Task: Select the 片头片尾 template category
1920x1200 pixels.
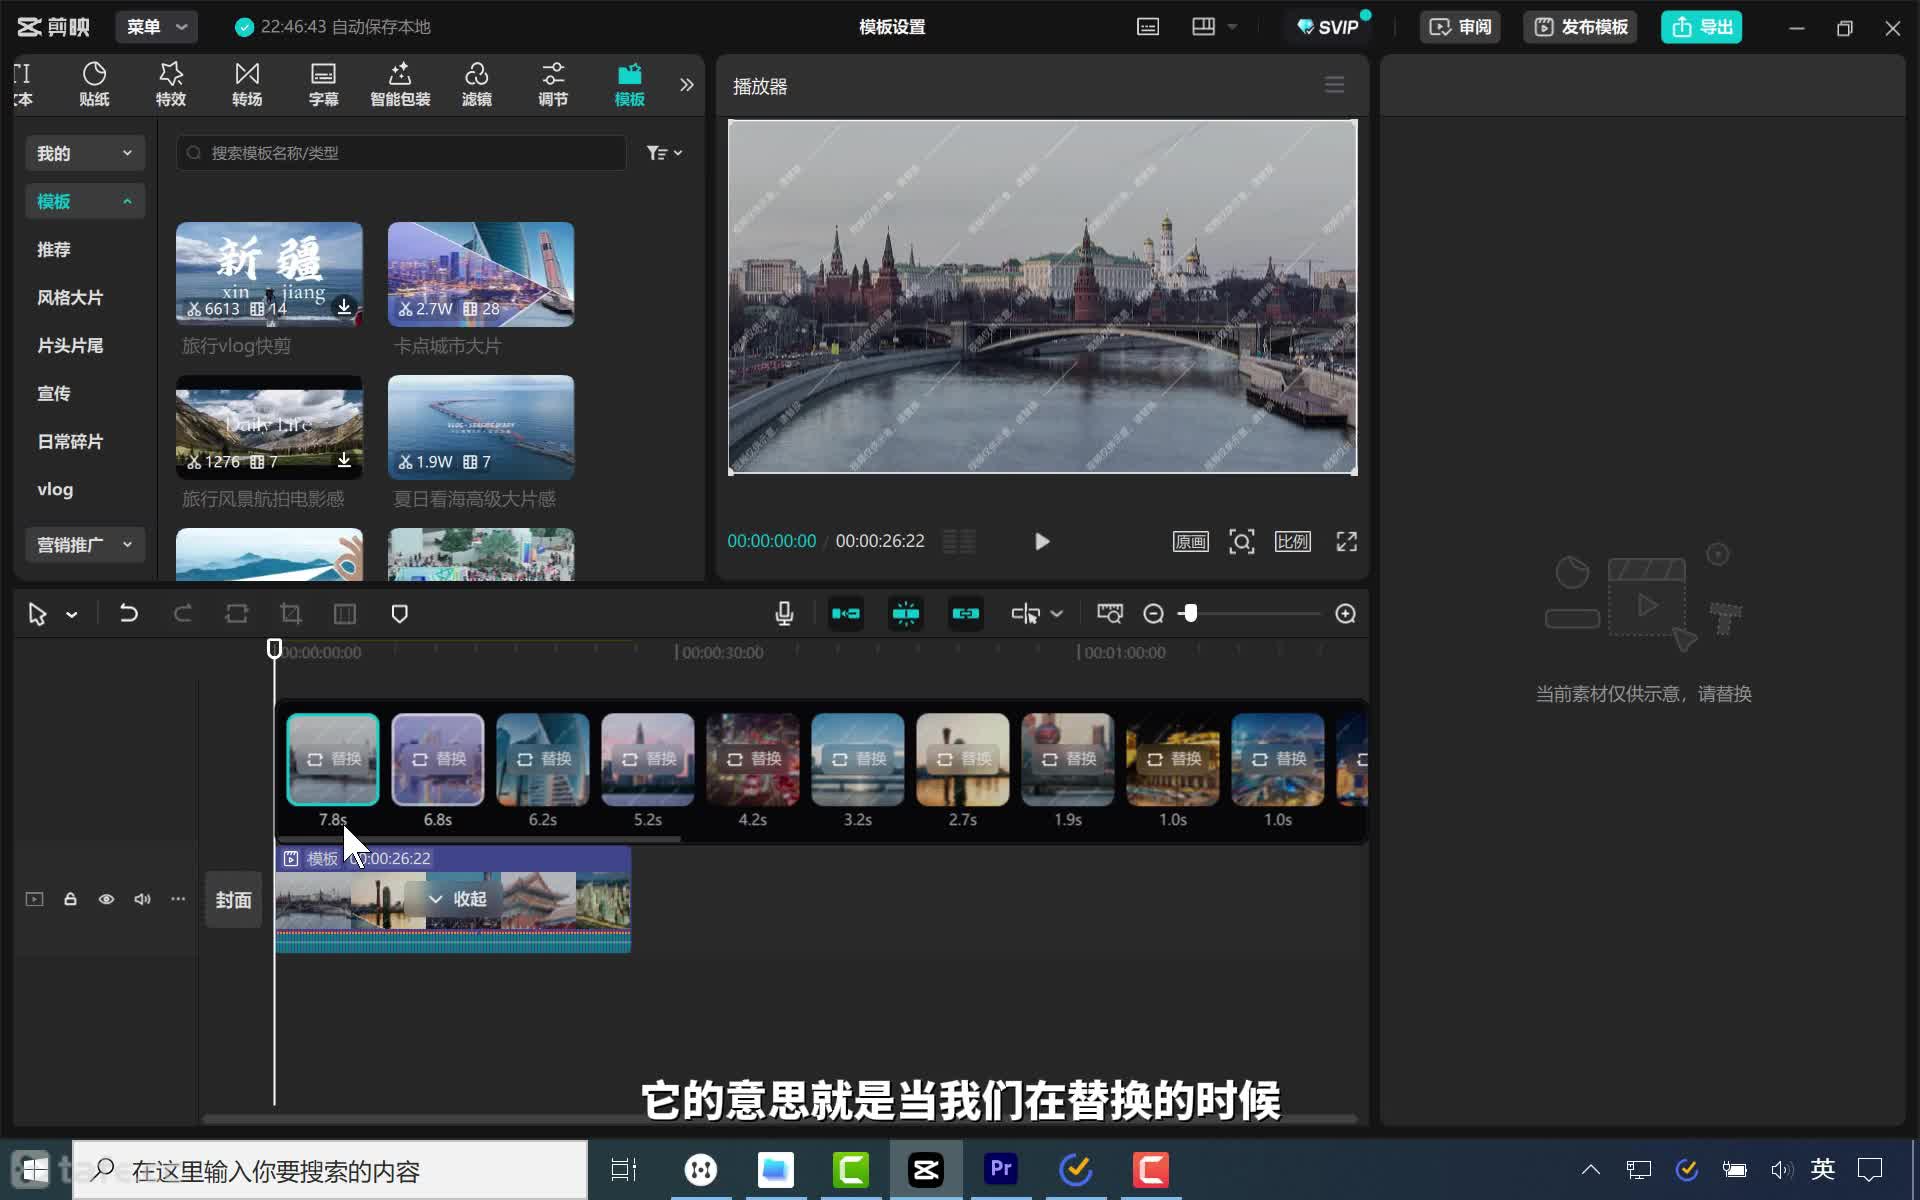Action: coord(70,345)
